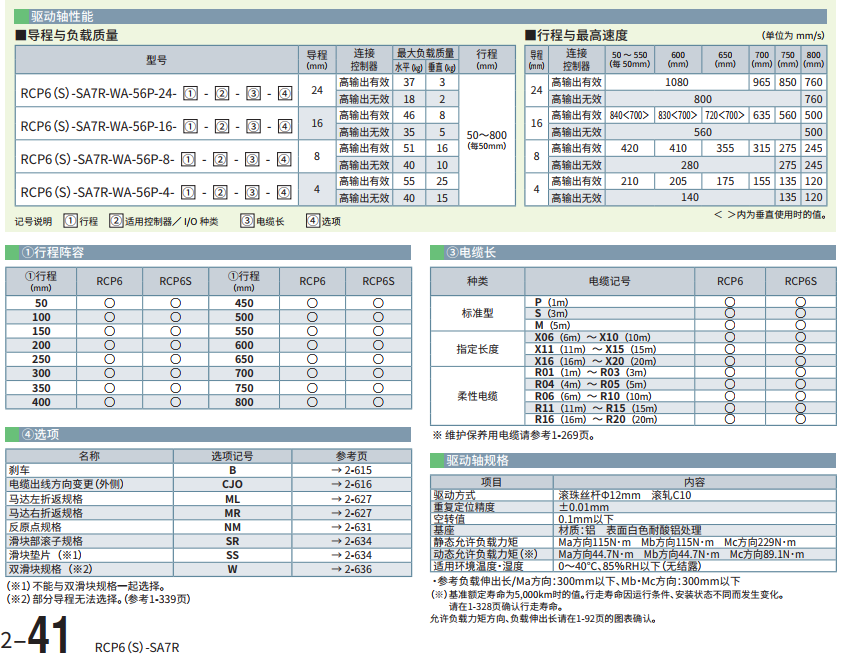
Task: Click the 记号说明 label
Action: [33, 222]
